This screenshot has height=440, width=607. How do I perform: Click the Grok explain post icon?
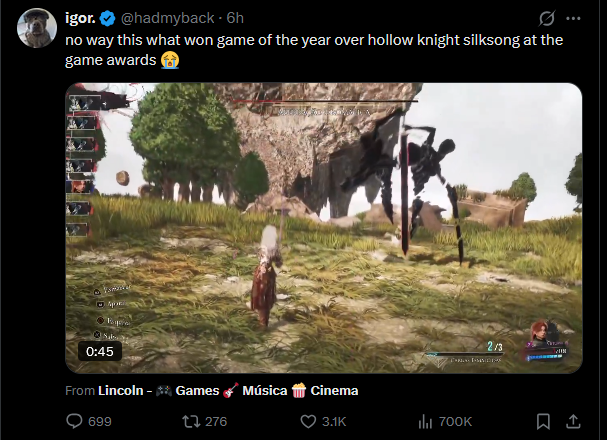tap(547, 18)
